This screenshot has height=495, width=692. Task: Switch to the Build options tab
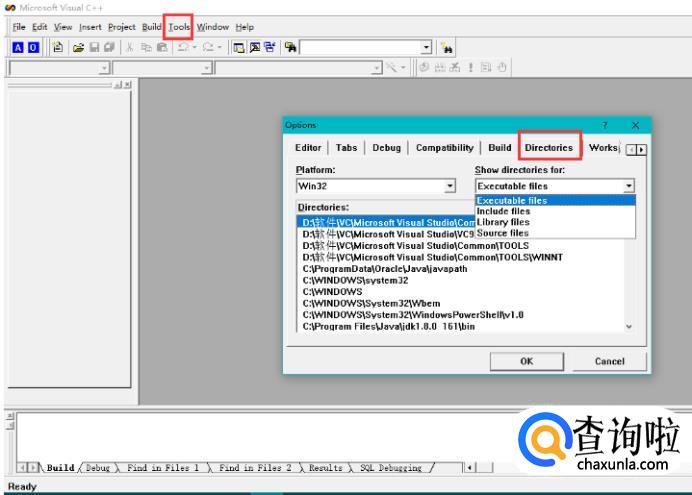pyautogui.click(x=500, y=147)
